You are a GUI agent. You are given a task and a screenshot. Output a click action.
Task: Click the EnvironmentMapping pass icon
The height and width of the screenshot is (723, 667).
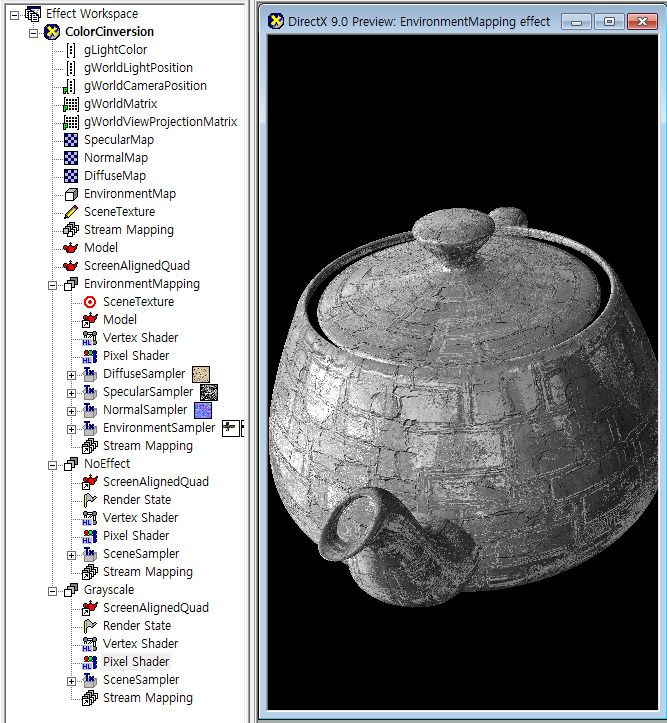[x=71, y=284]
